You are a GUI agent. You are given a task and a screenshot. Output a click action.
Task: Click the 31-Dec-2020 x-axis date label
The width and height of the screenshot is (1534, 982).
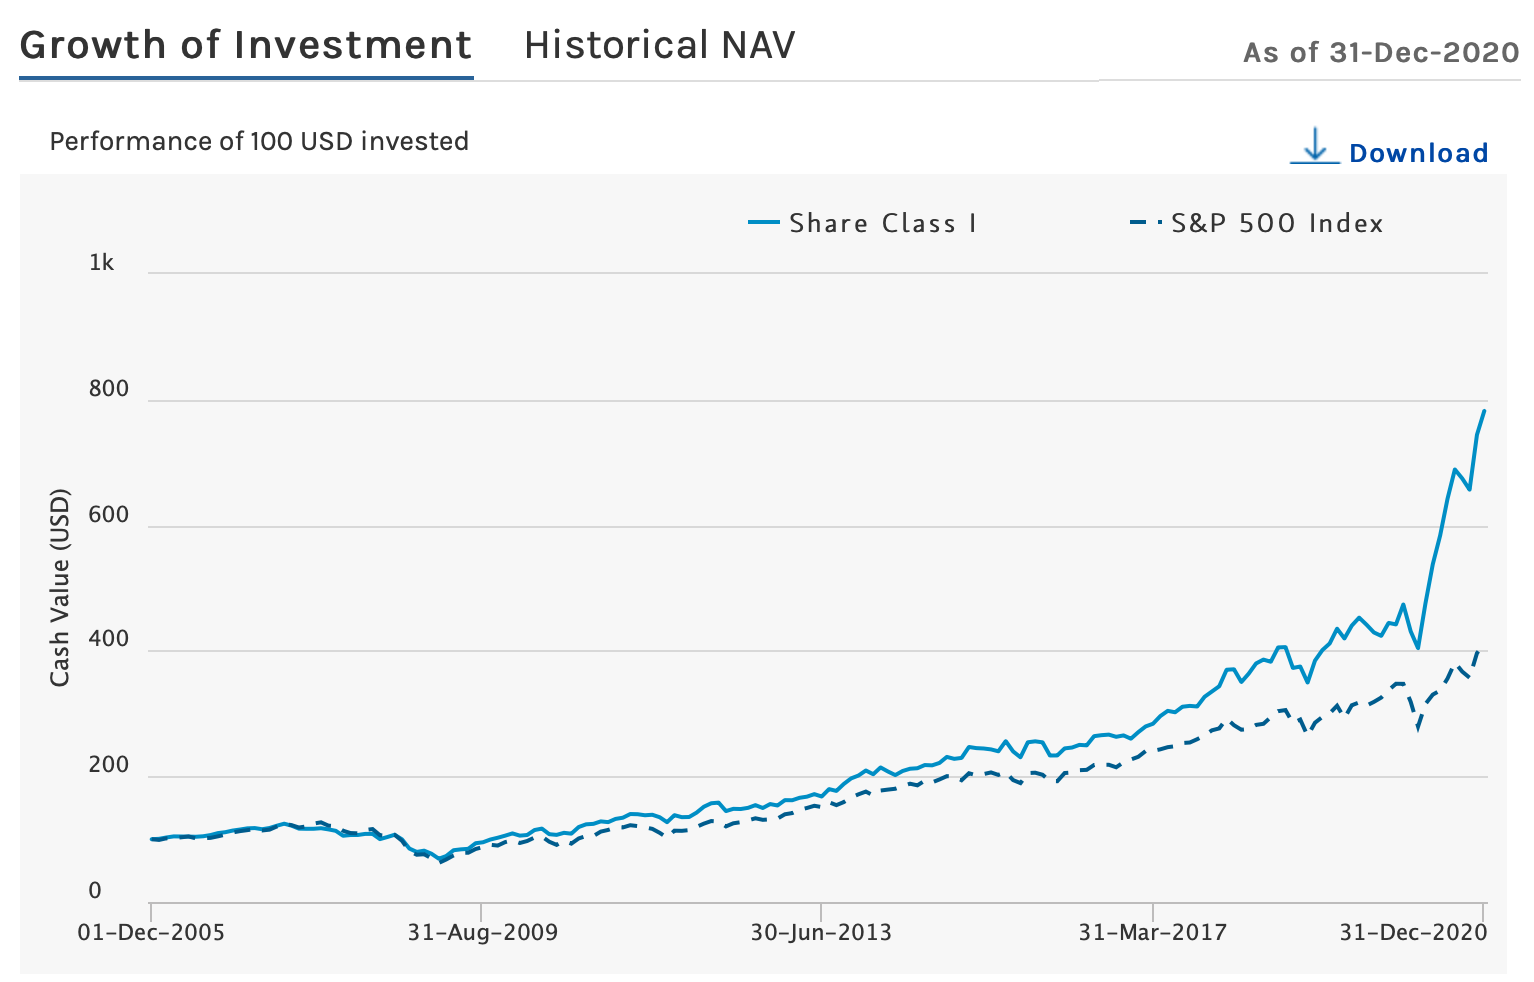pyautogui.click(x=1413, y=933)
